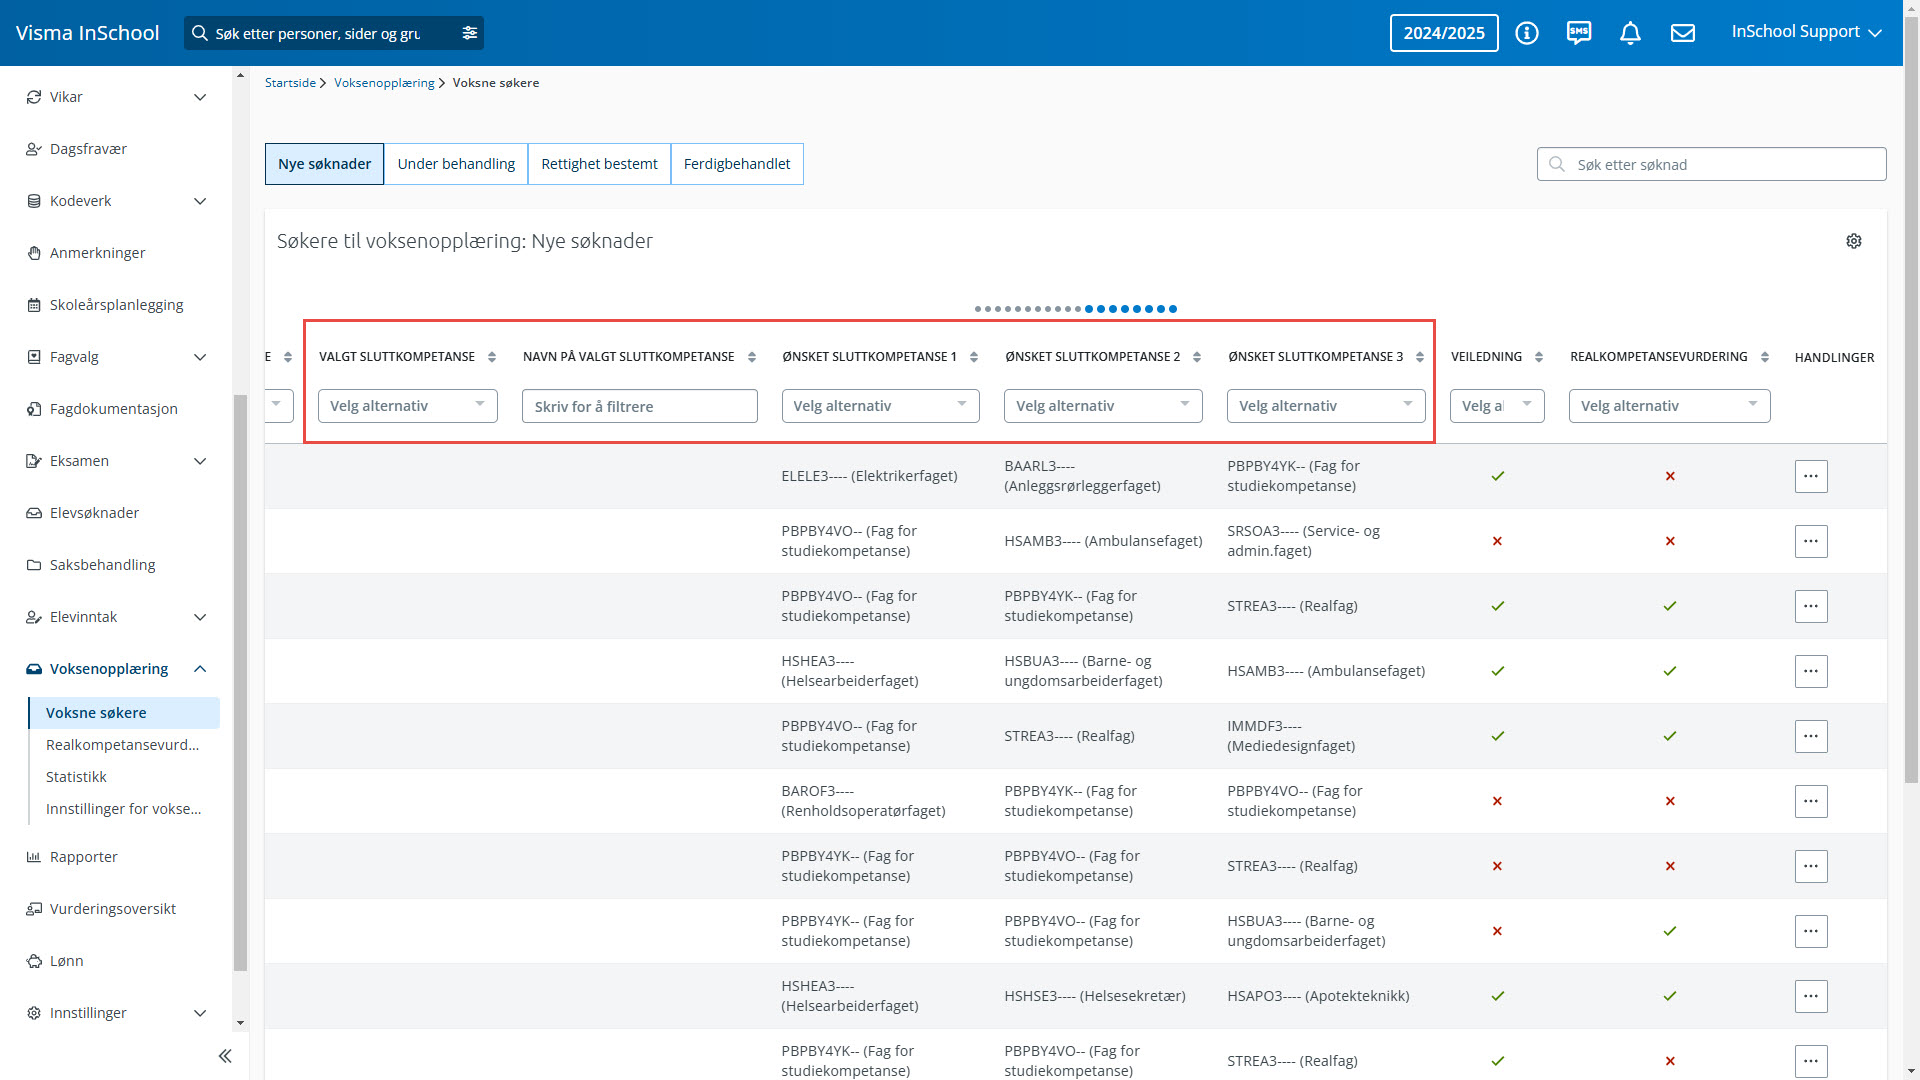1920x1080 pixels.
Task: Switch to Under behandling tab
Action: tap(456, 164)
